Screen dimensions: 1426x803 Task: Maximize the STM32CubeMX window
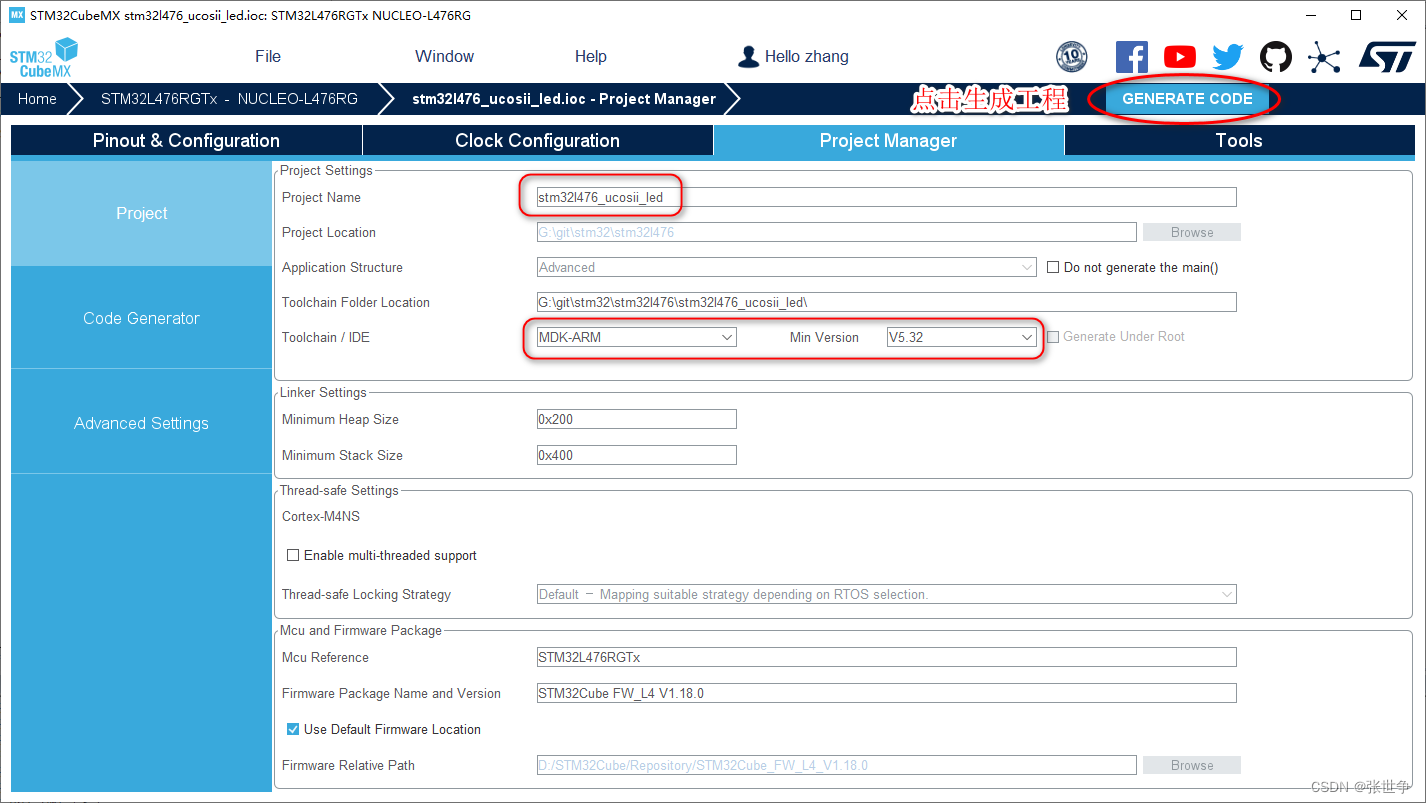click(1356, 15)
